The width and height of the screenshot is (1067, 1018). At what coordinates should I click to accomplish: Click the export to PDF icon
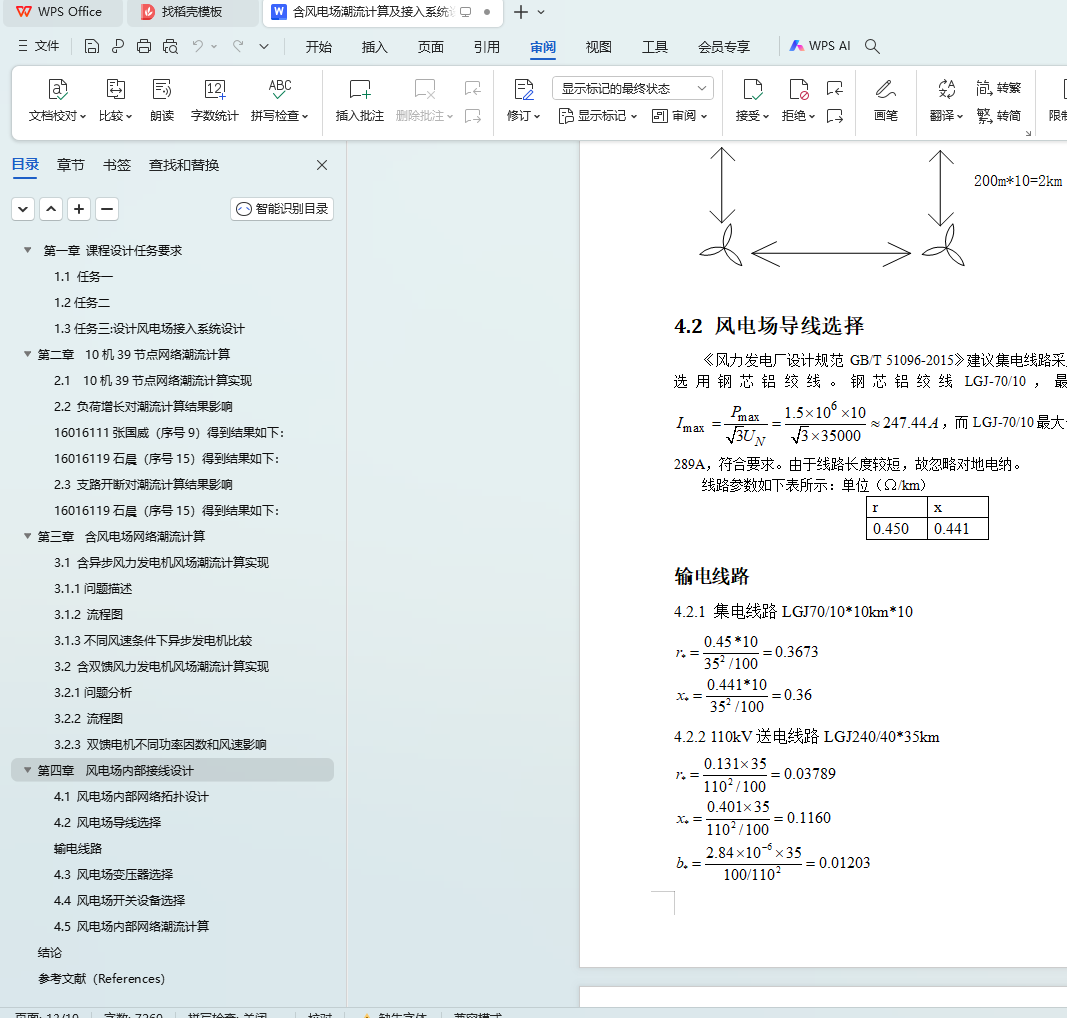click(118, 46)
